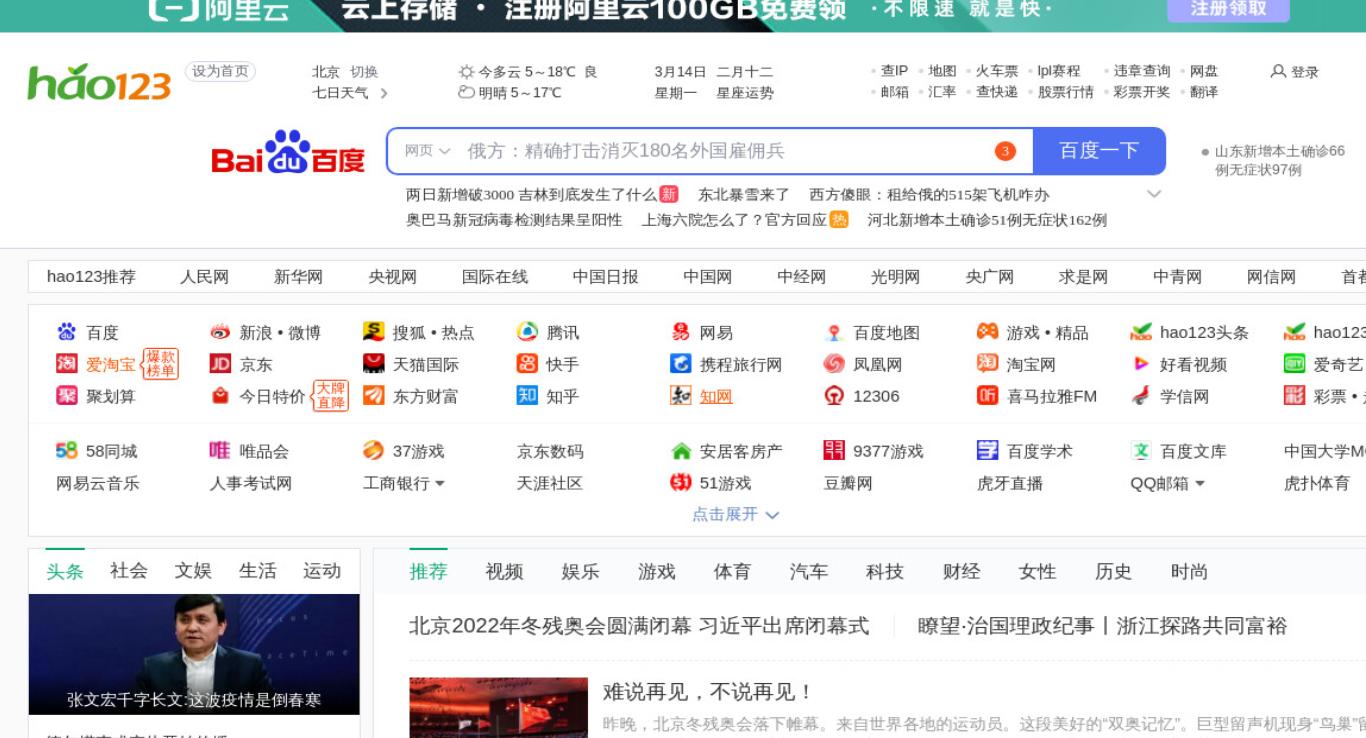Select the 财经 feed tab
This screenshot has width=1366, height=738.
[961, 572]
